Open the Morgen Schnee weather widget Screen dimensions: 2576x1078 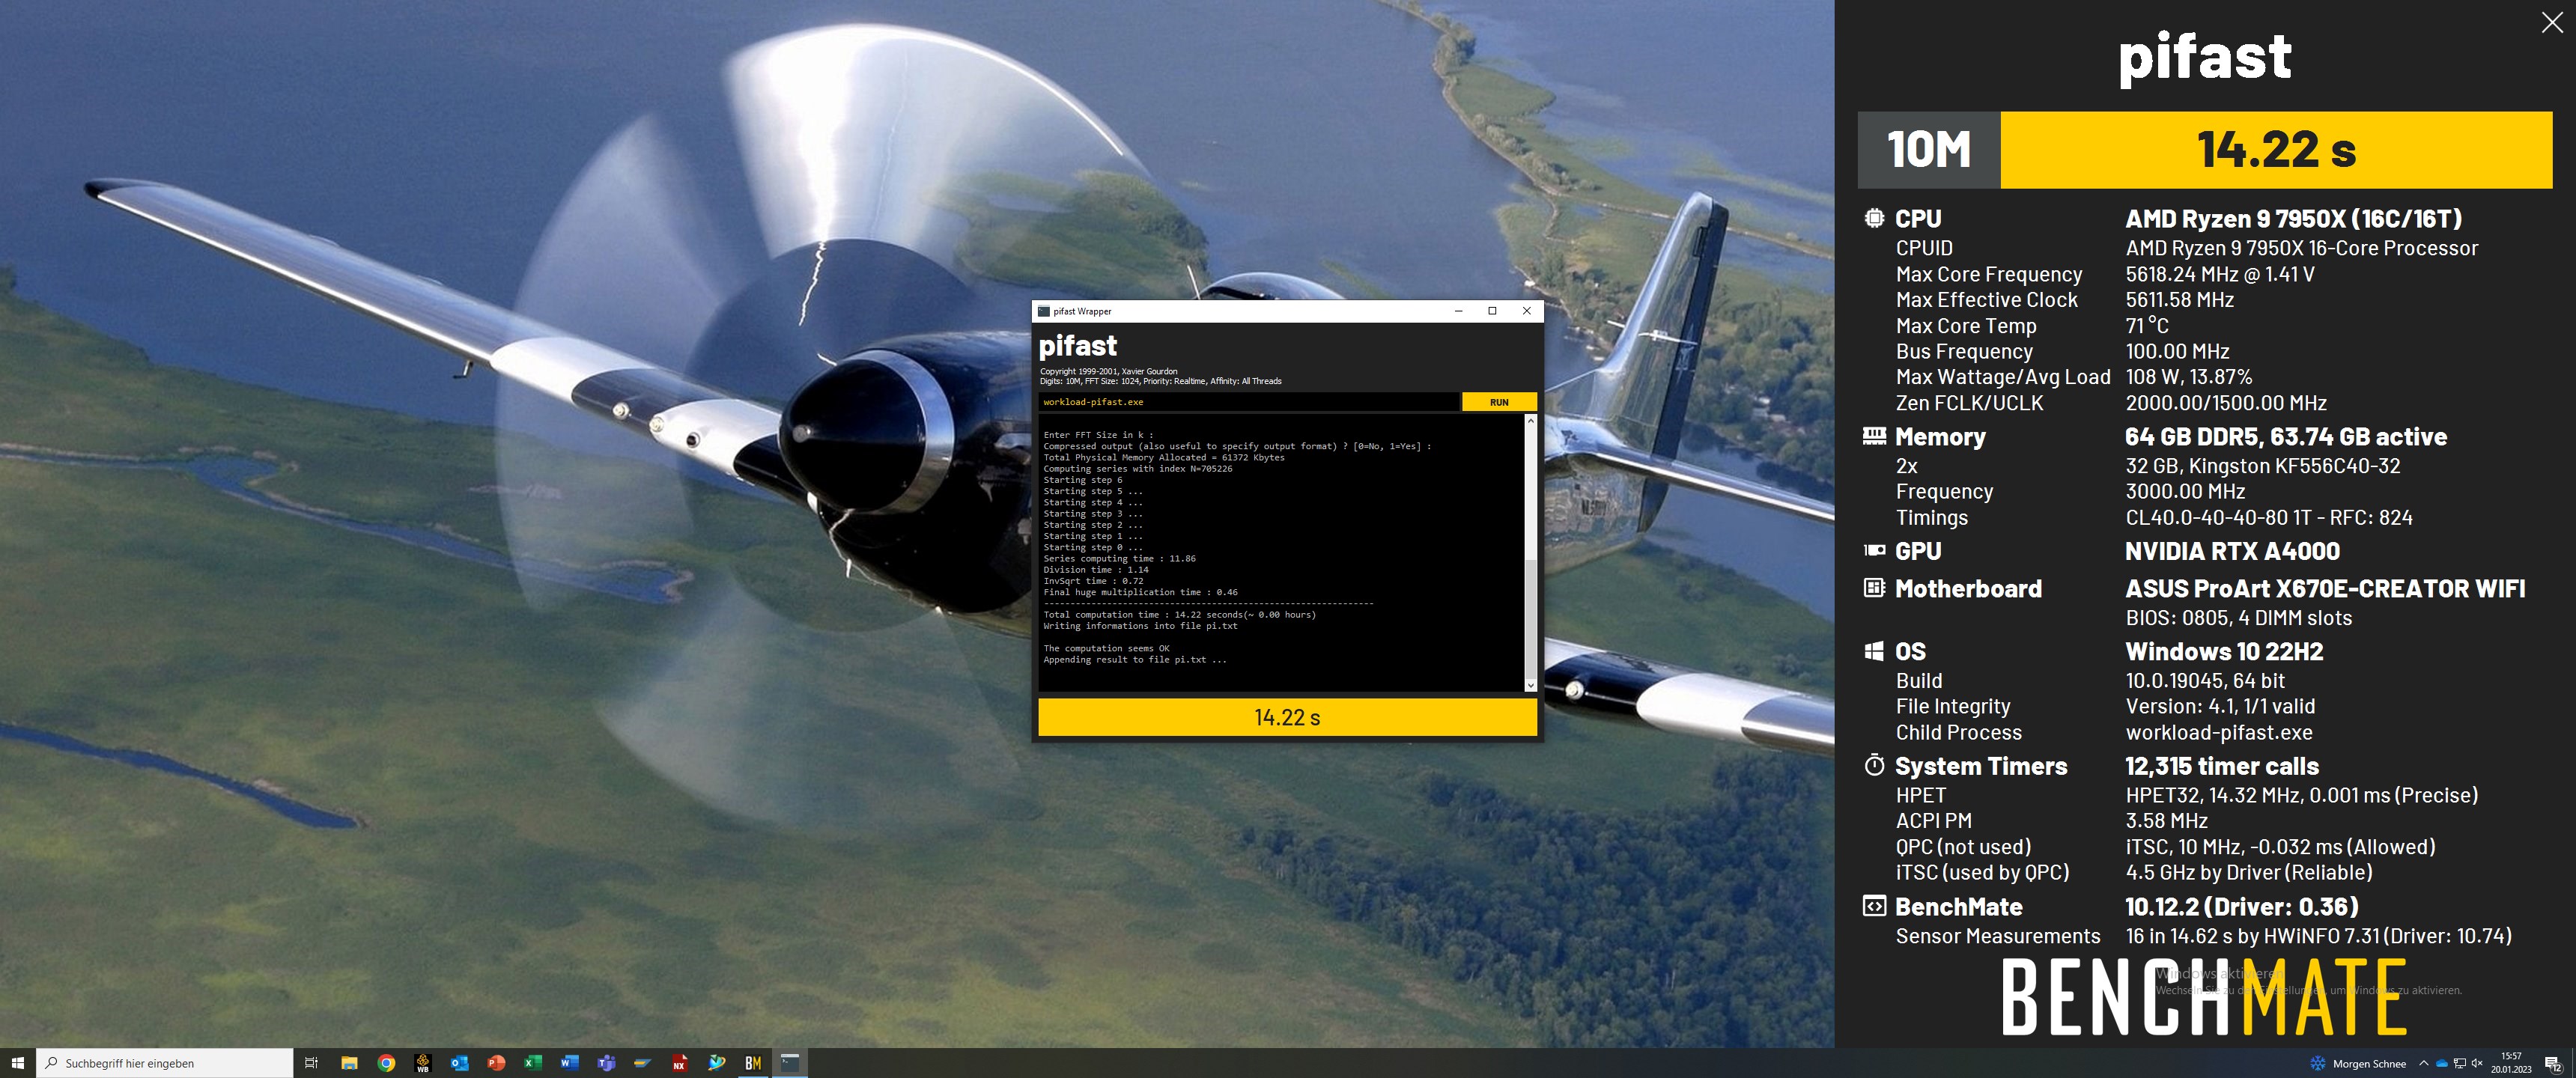pyautogui.click(x=2357, y=1063)
